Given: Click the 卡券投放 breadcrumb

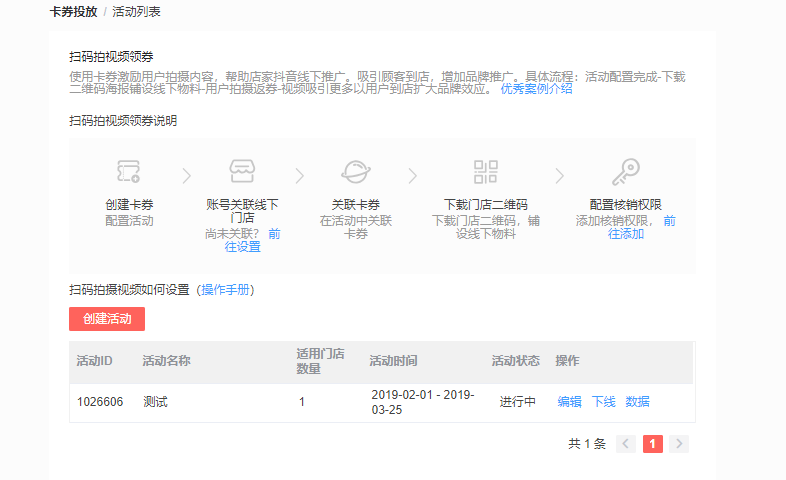Looking at the screenshot, I should pos(73,12).
